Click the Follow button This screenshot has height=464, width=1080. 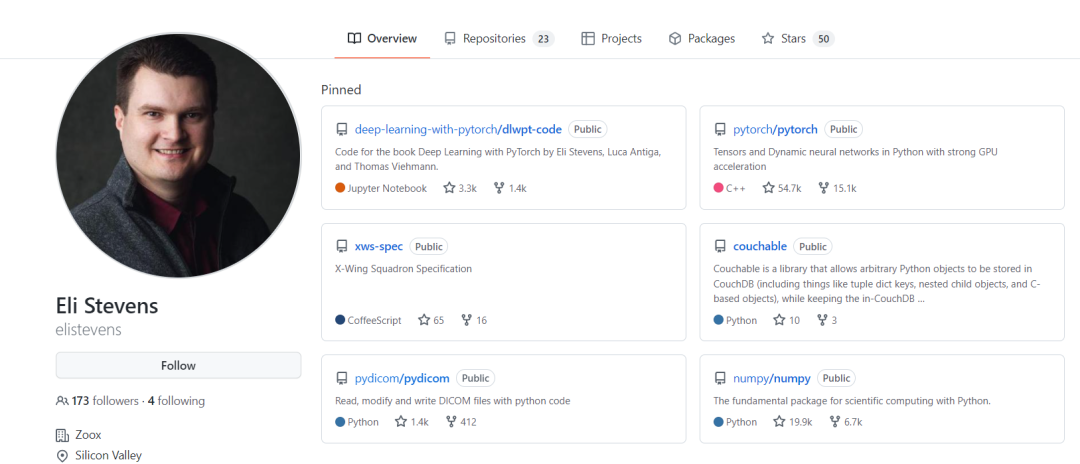pos(178,366)
